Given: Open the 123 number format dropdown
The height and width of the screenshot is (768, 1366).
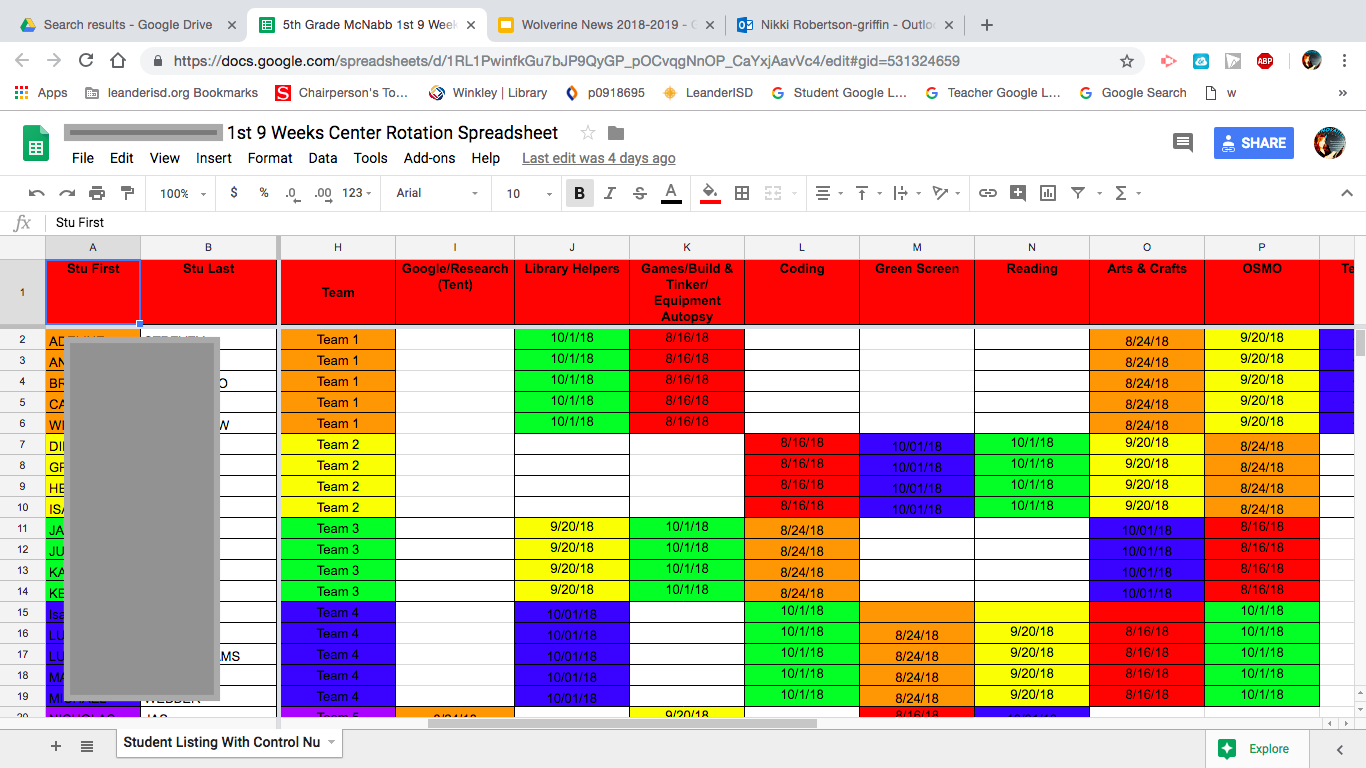Looking at the screenshot, I should [357, 193].
